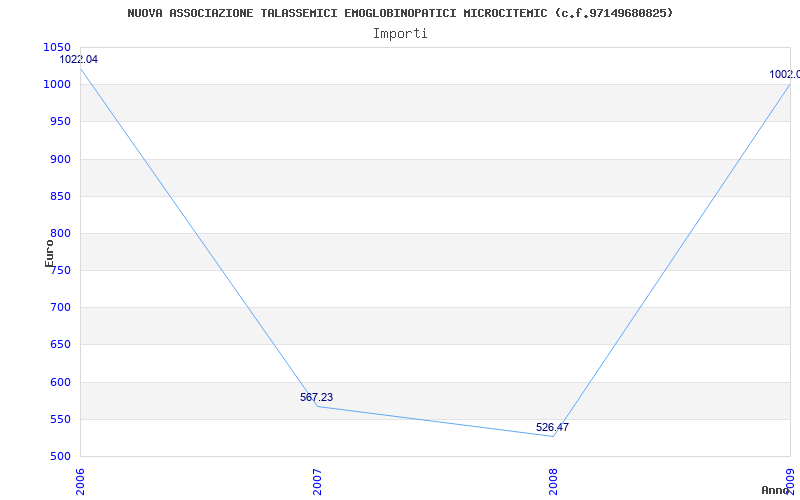Image resolution: width=800 pixels, height=500 pixels.
Task: Select year 2008 on x-axis
Action: pos(554,482)
